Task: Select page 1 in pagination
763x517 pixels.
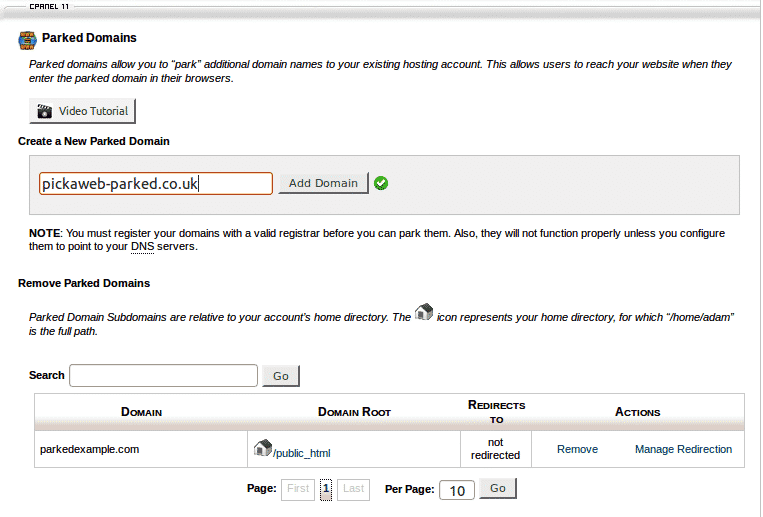Action: [x=325, y=489]
